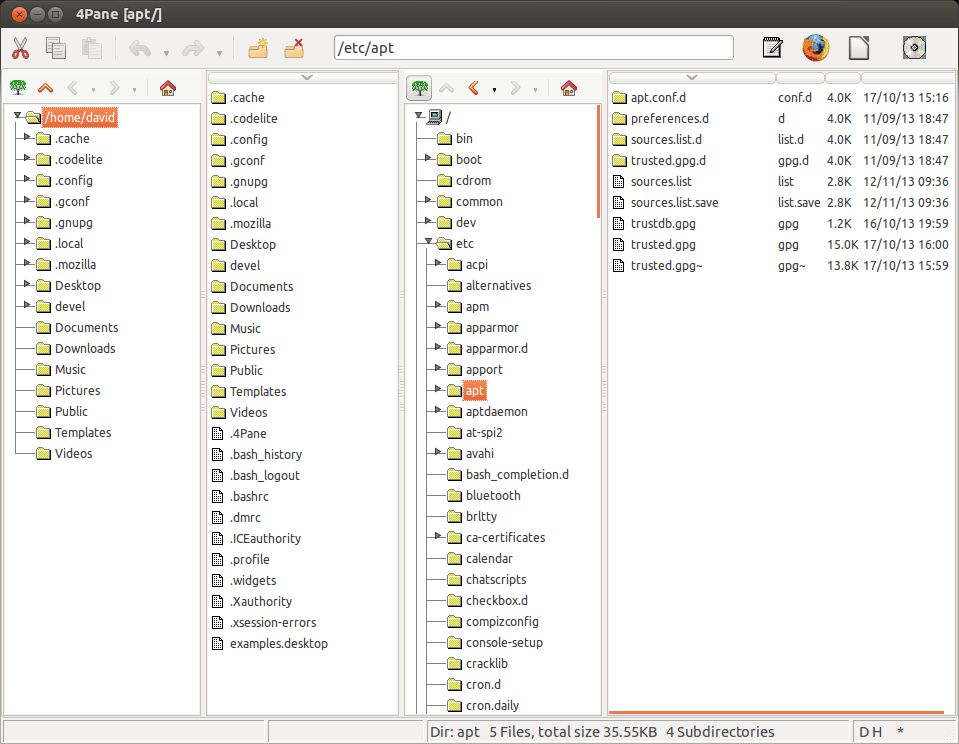This screenshot has width=959, height=744.
Task: Click the orange up-to-parent arrow icon
Action: click(x=44, y=88)
